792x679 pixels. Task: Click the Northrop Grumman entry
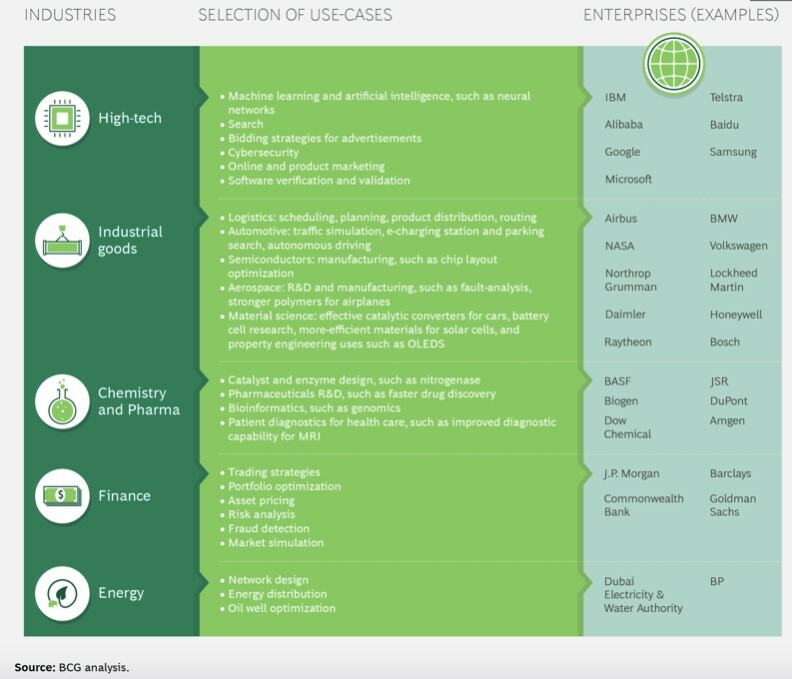click(630, 280)
